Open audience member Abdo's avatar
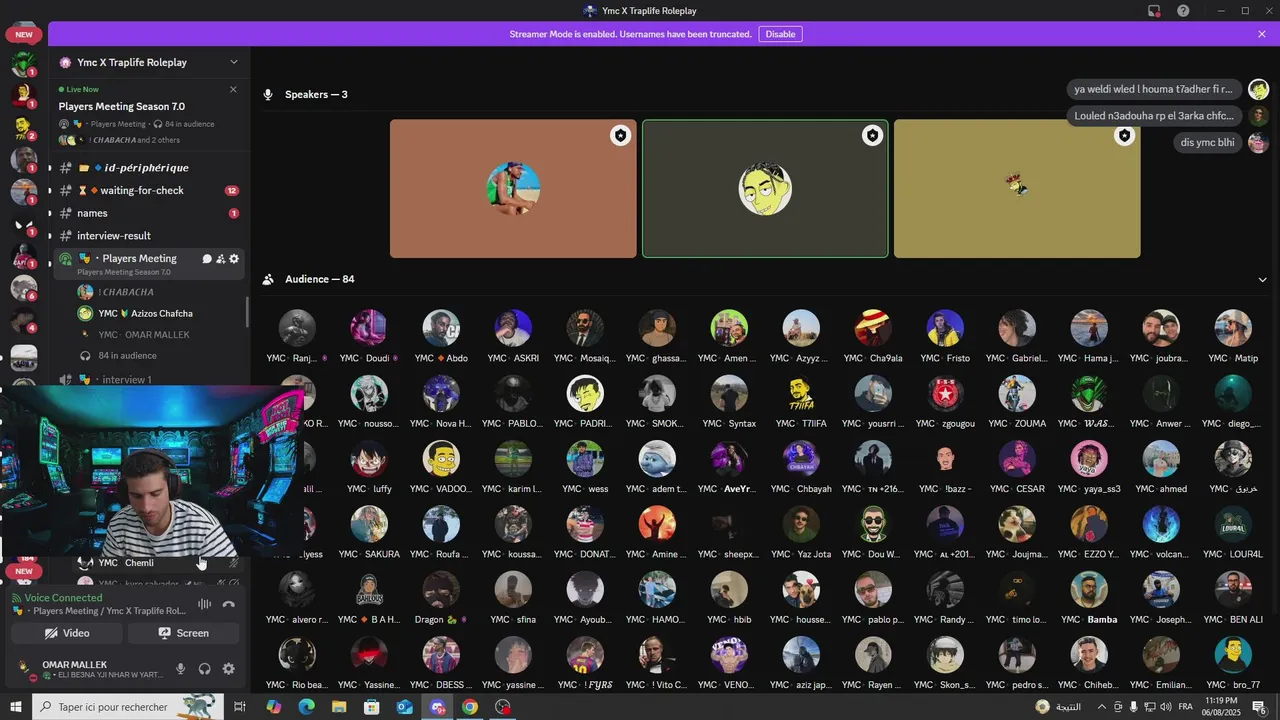1280x720 pixels. [441, 328]
